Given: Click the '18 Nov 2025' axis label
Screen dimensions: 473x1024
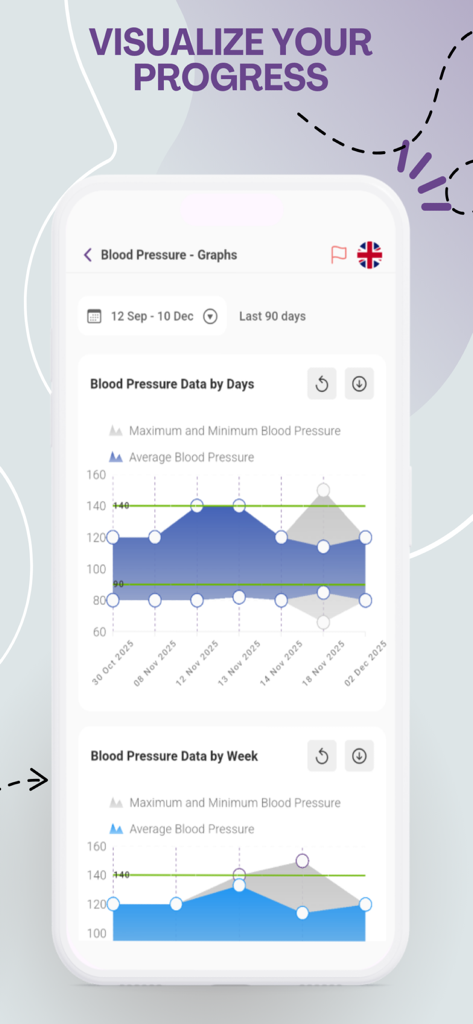Looking at the screenshot, I should pos(321,663).
